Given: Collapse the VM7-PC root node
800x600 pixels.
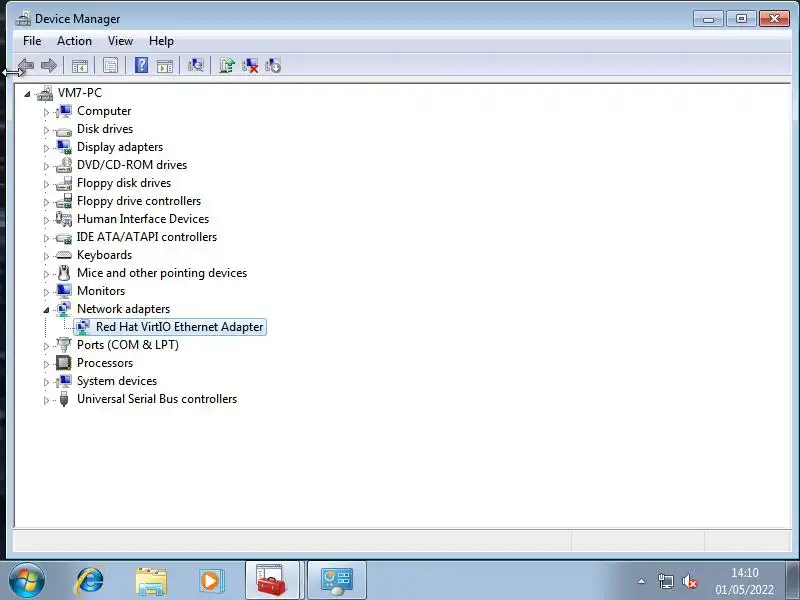Looking at the screenshot, I should point(27,94).
